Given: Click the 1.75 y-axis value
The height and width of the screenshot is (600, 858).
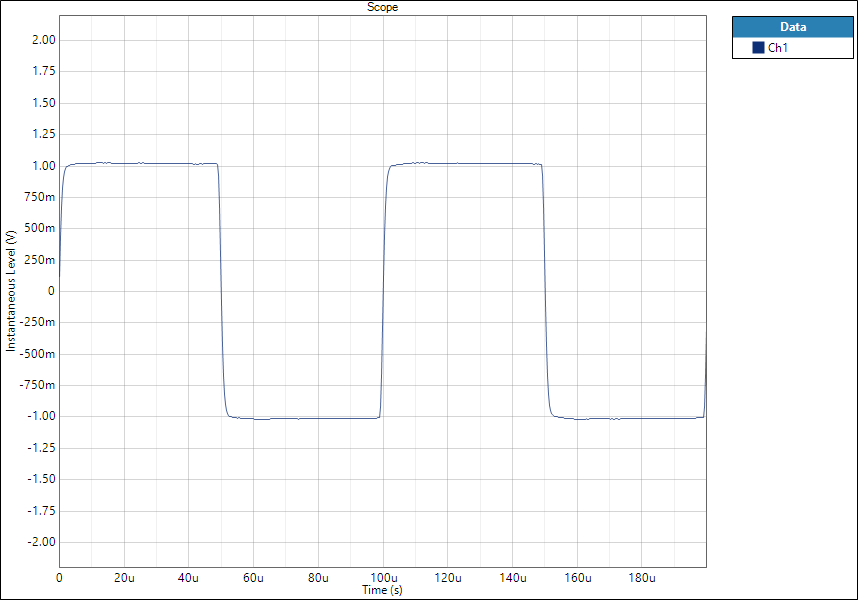Looking at the screenshot, I should [44, 71].
